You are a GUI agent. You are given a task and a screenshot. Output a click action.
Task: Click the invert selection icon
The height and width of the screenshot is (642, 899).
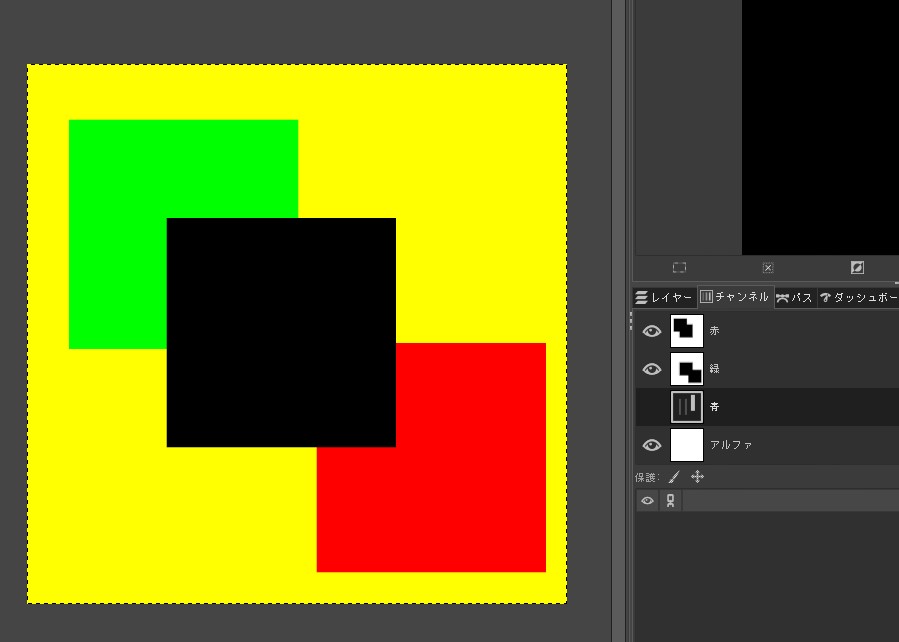(x=857, y=268)
